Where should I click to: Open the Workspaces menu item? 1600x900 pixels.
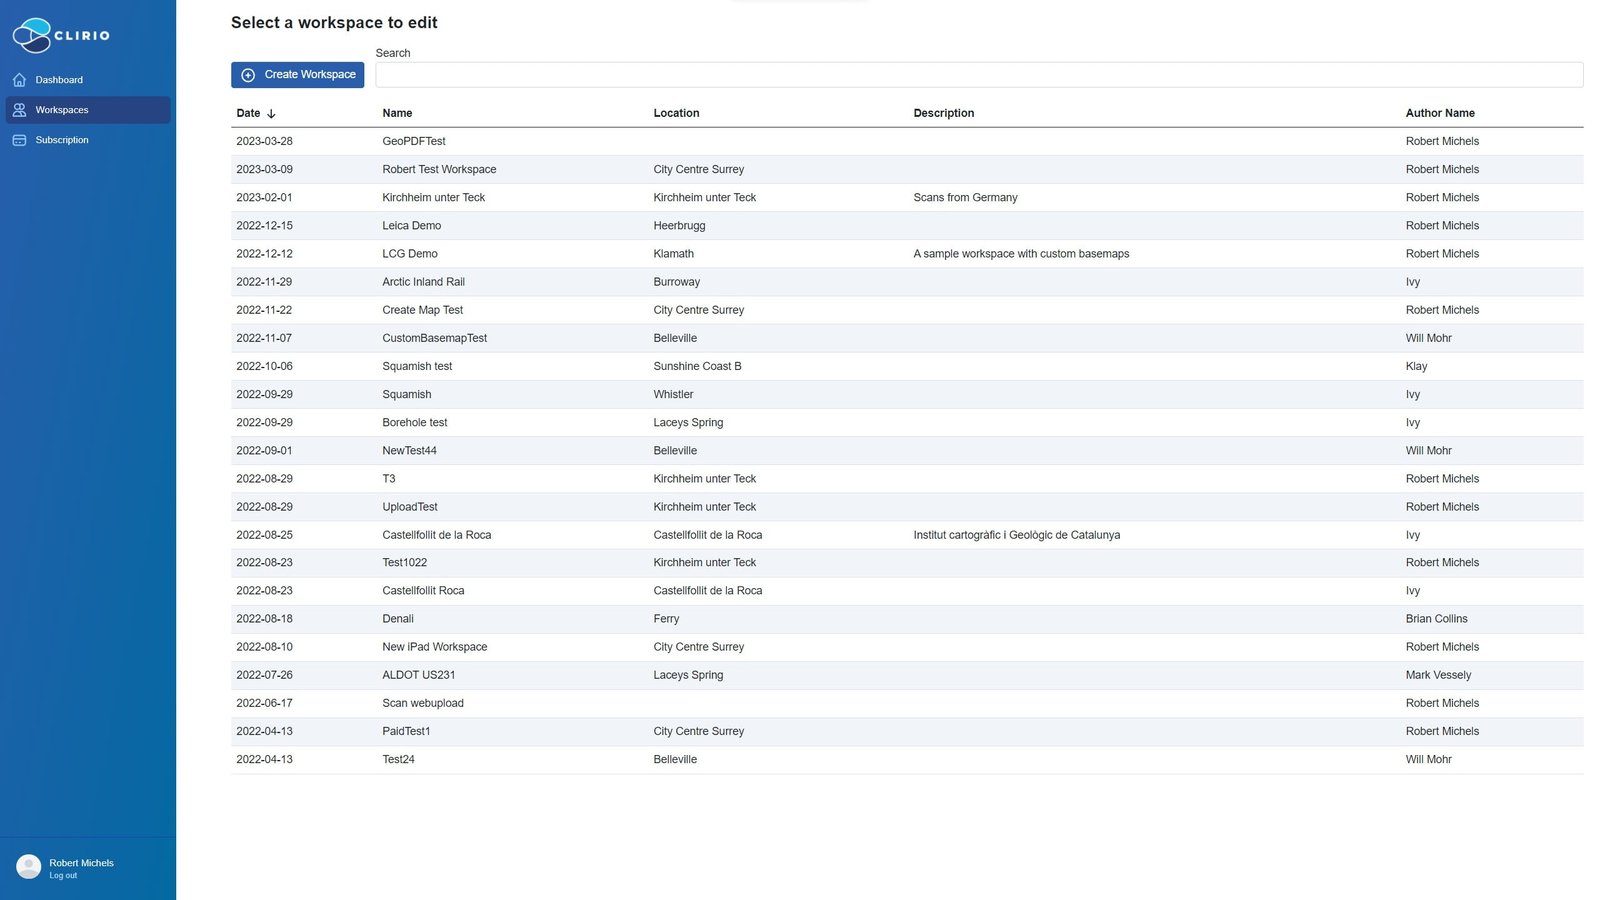tap(88, 110)
